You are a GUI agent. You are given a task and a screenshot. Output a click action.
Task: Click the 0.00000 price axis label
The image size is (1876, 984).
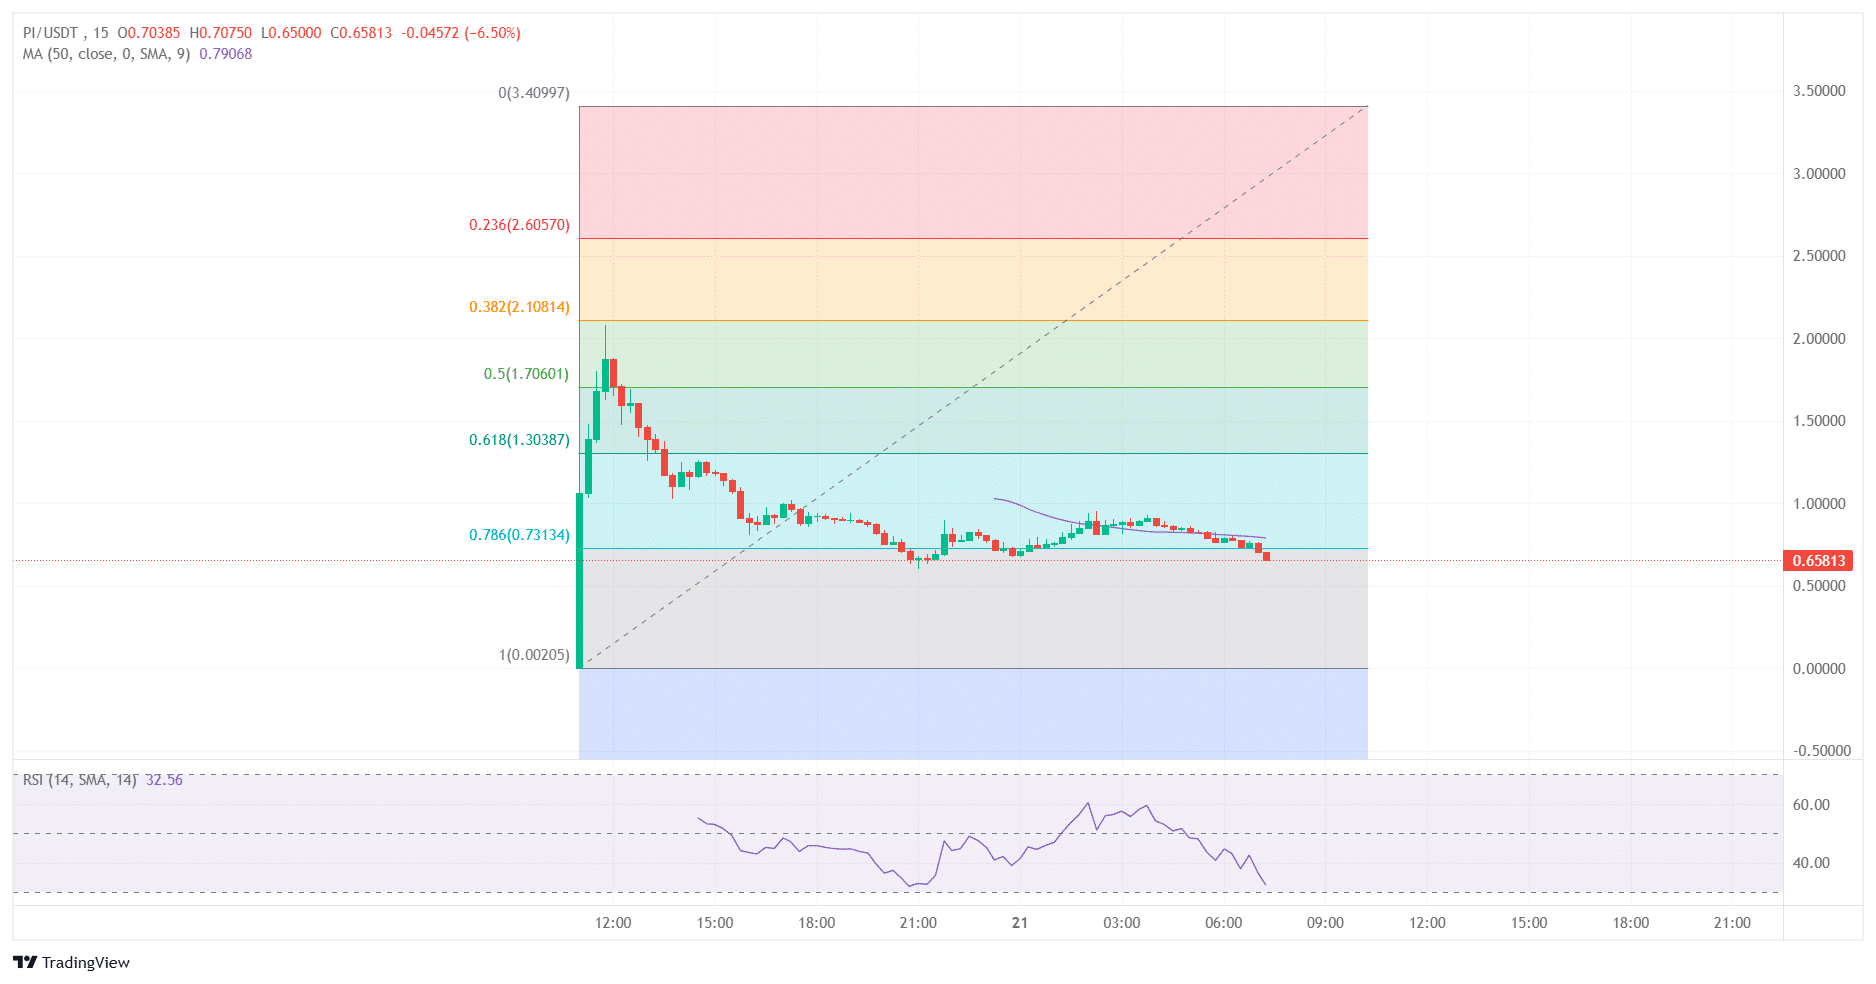pos(1819,669)
